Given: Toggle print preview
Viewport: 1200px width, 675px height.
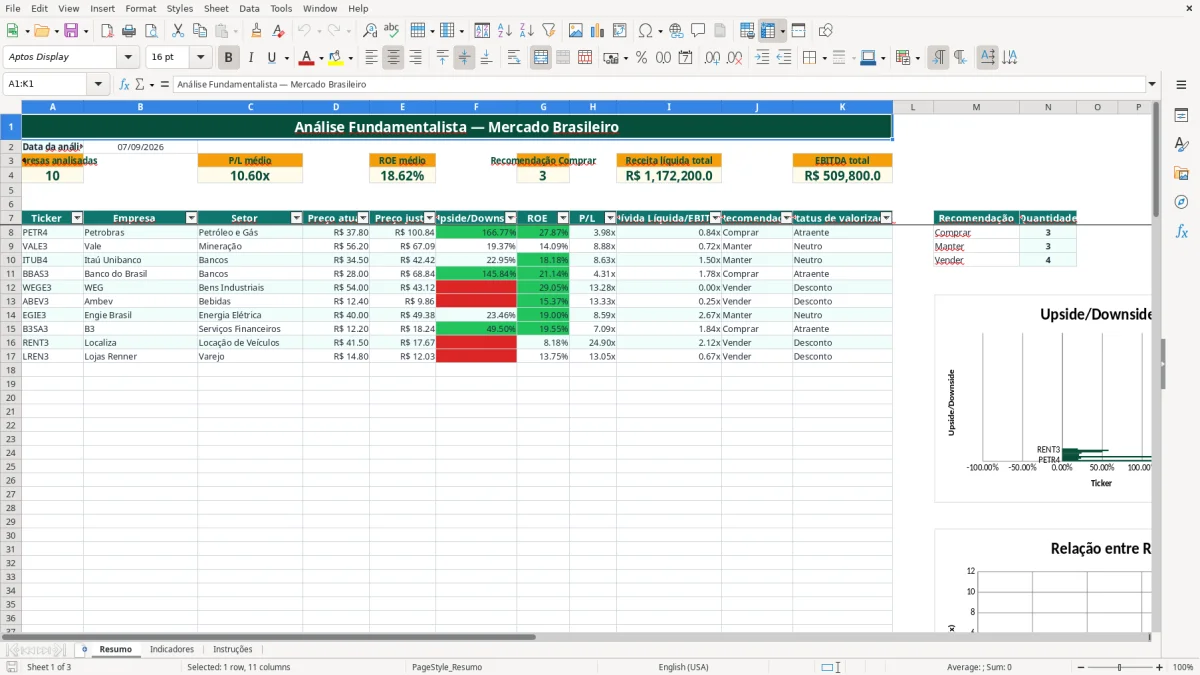Looking at the screenshot, I should tap(151, 31).
